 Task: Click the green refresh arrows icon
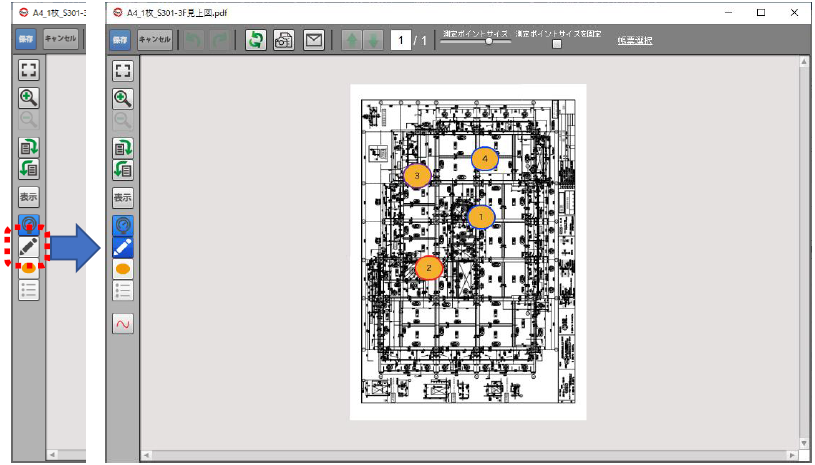(256, 40)
